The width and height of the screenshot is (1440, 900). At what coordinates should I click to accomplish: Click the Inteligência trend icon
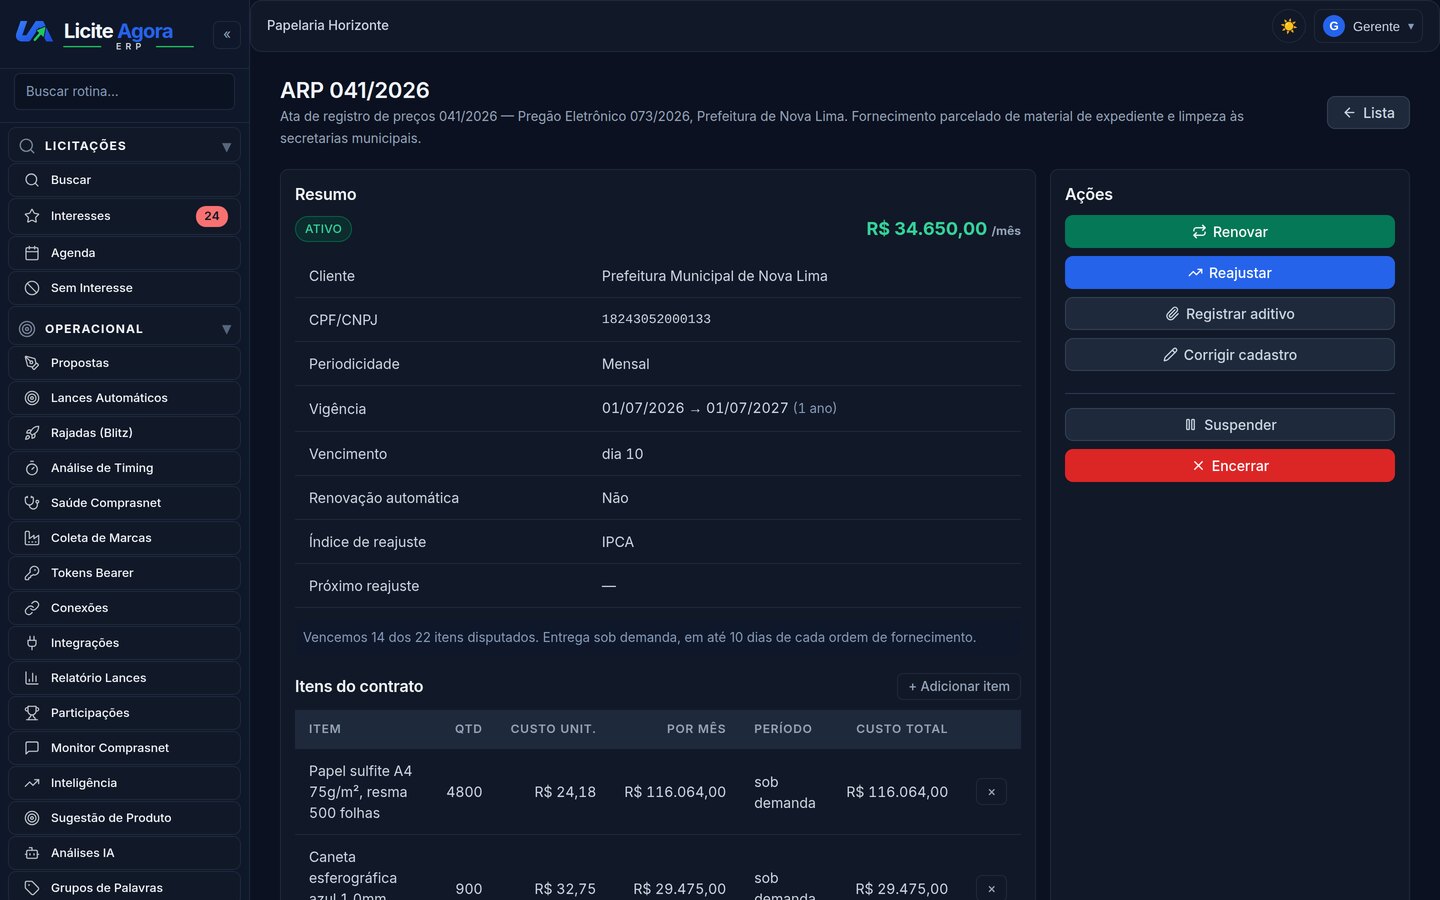tap(32, 783)
